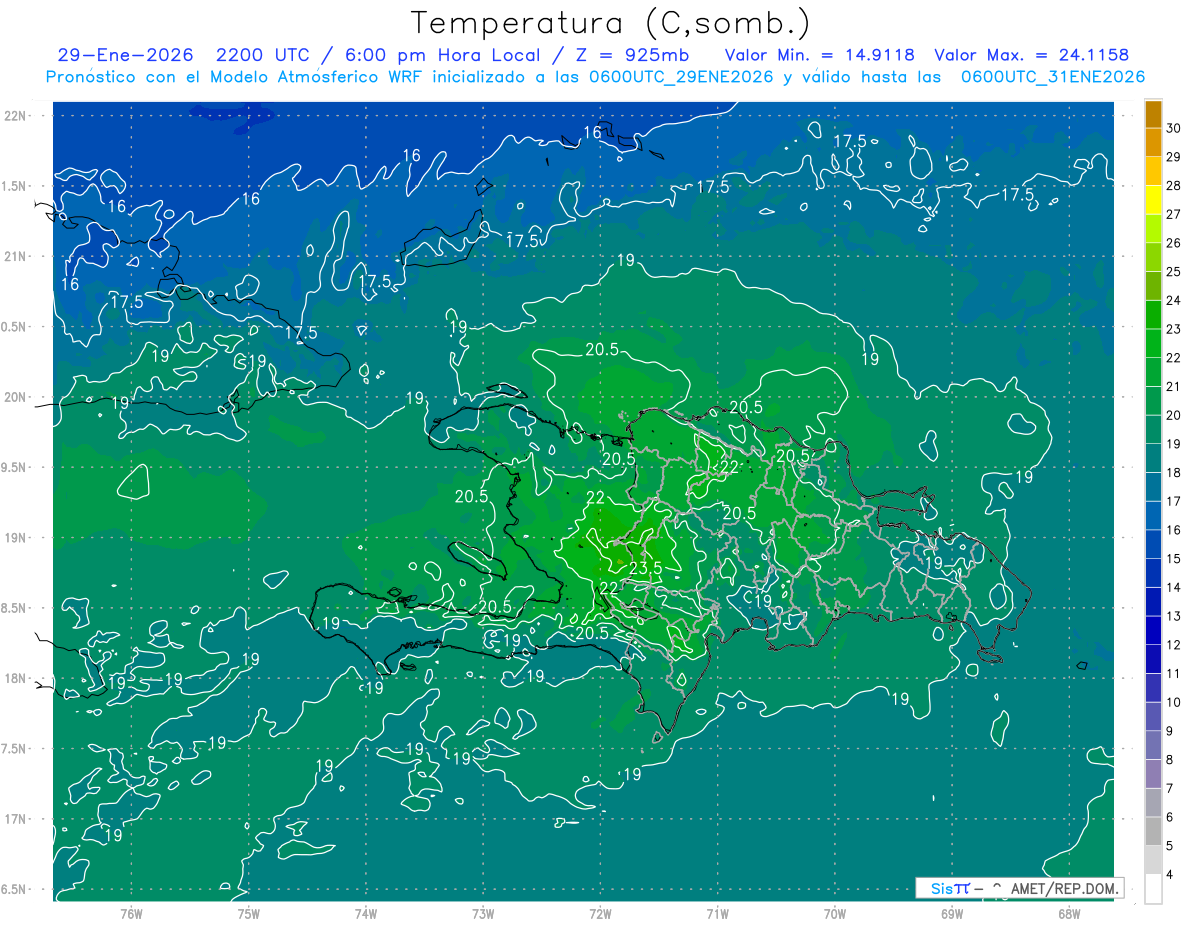This screenshot has height=927, width=1200.
Task: Click the green legend swatch between 22 and 23
Action: 1153,344
